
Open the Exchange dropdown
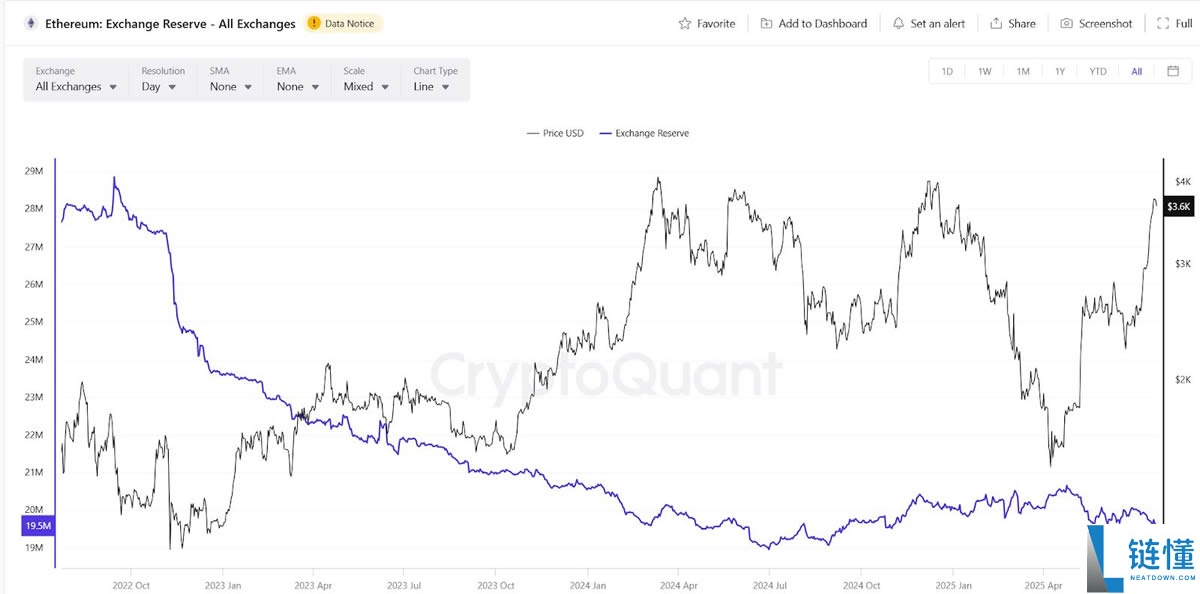pos(76,80)
